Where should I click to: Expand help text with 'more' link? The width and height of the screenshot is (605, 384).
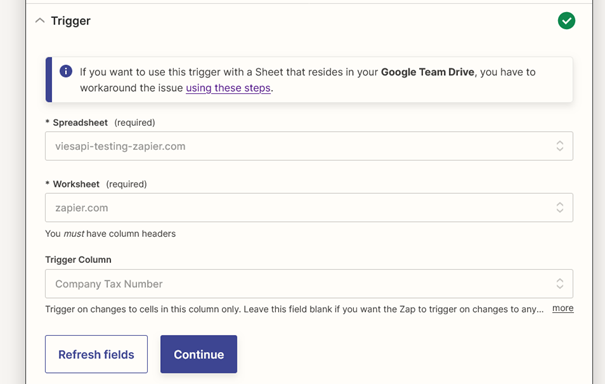pyautogui.click(x=563, y=308)
